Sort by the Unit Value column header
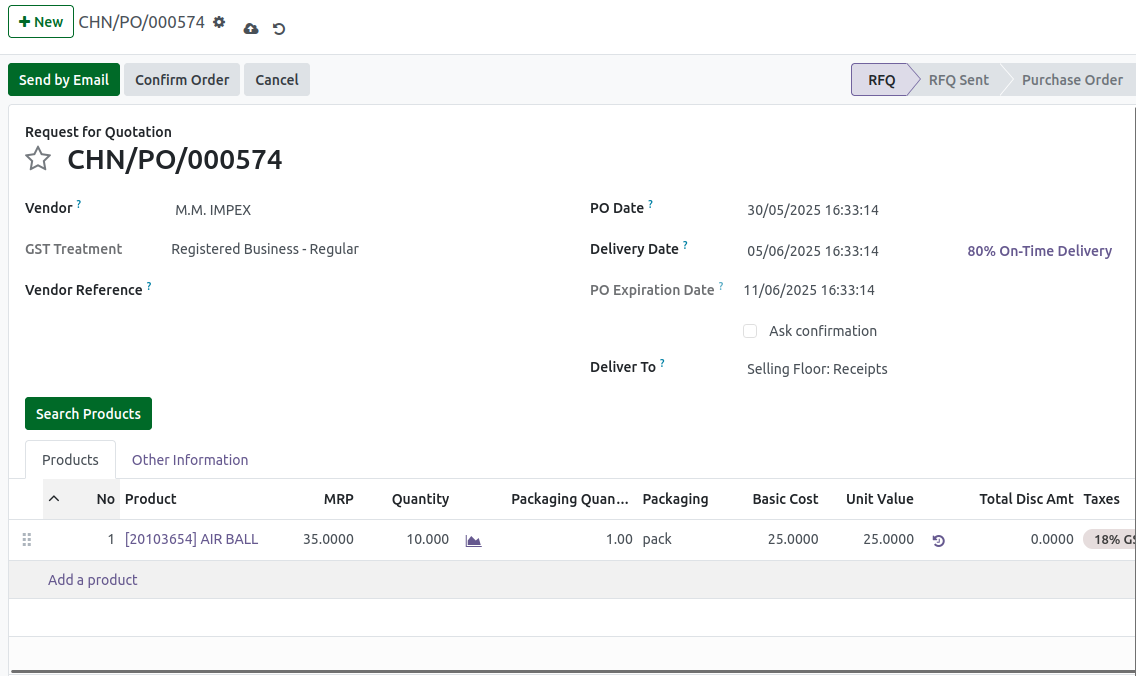This screenshot has width=1136, height=676. 880,498
